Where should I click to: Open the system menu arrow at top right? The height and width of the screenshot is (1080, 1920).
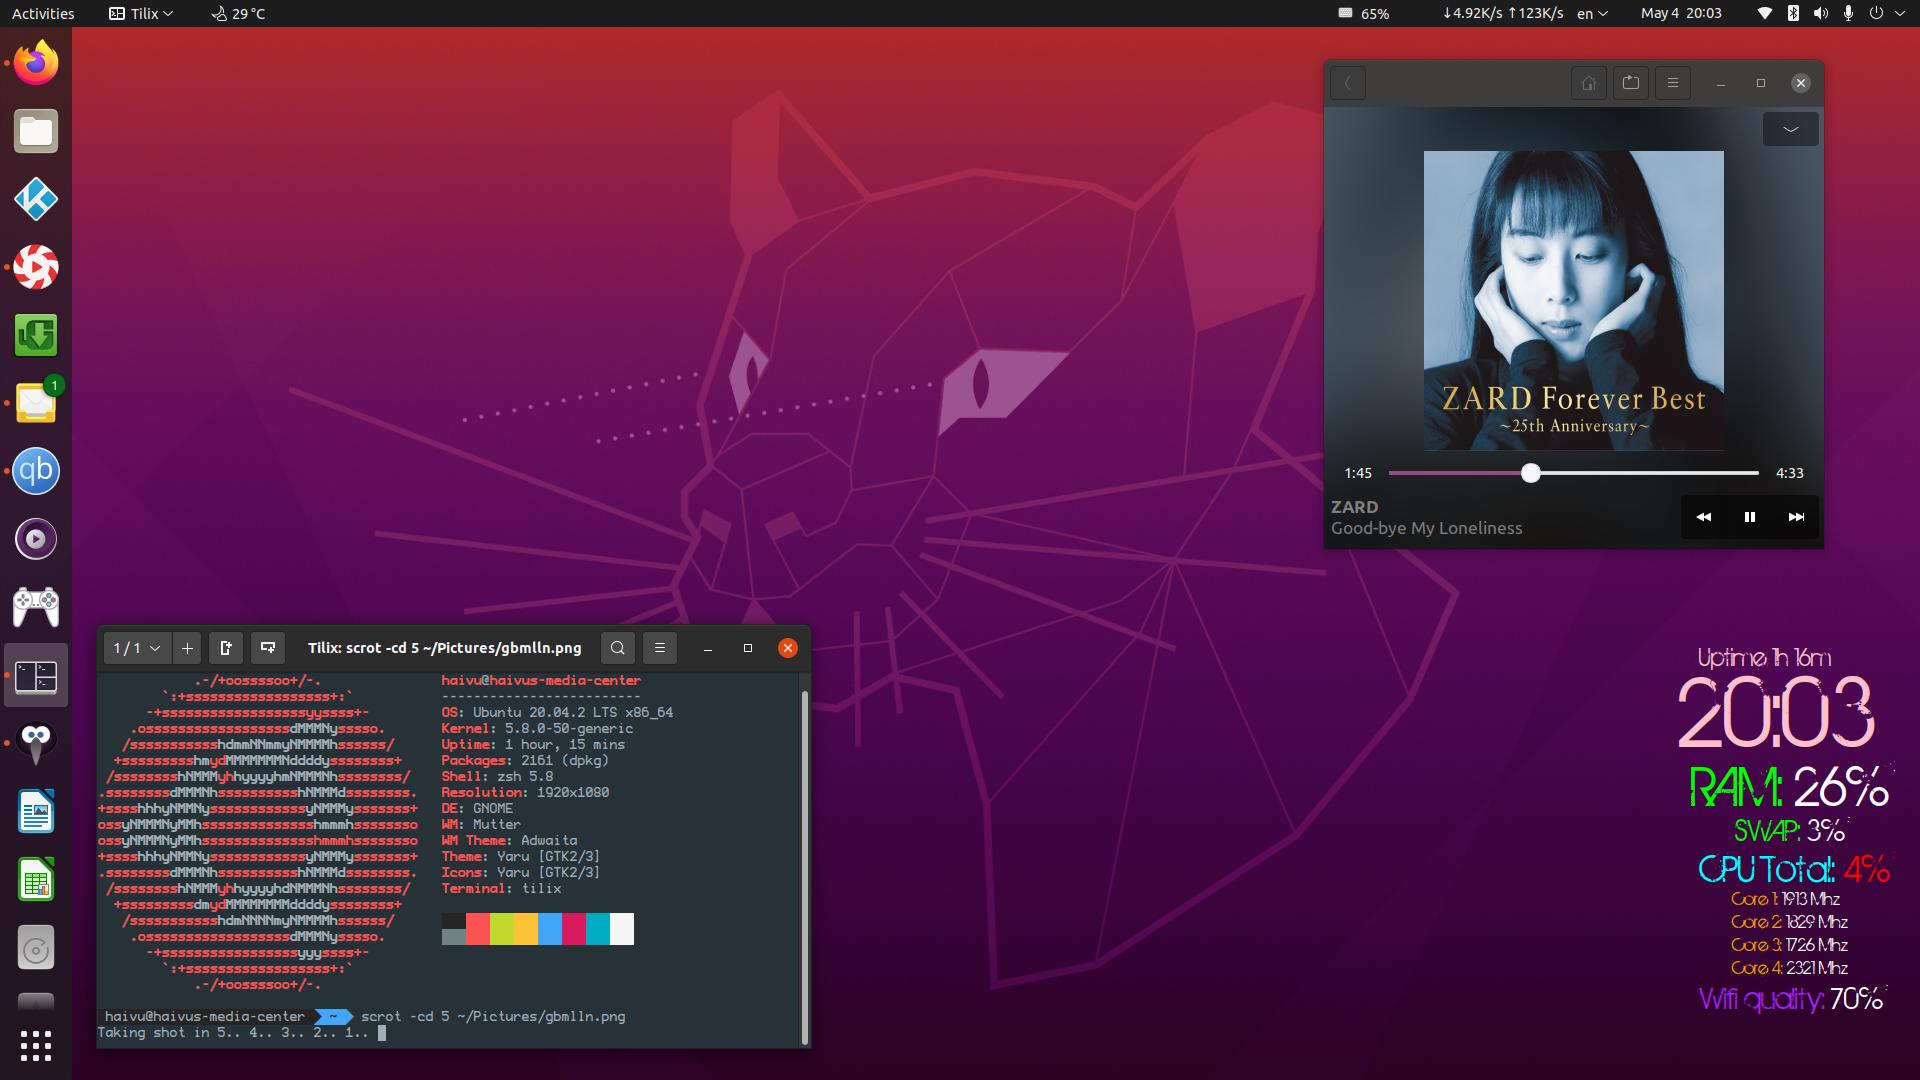1900,13
